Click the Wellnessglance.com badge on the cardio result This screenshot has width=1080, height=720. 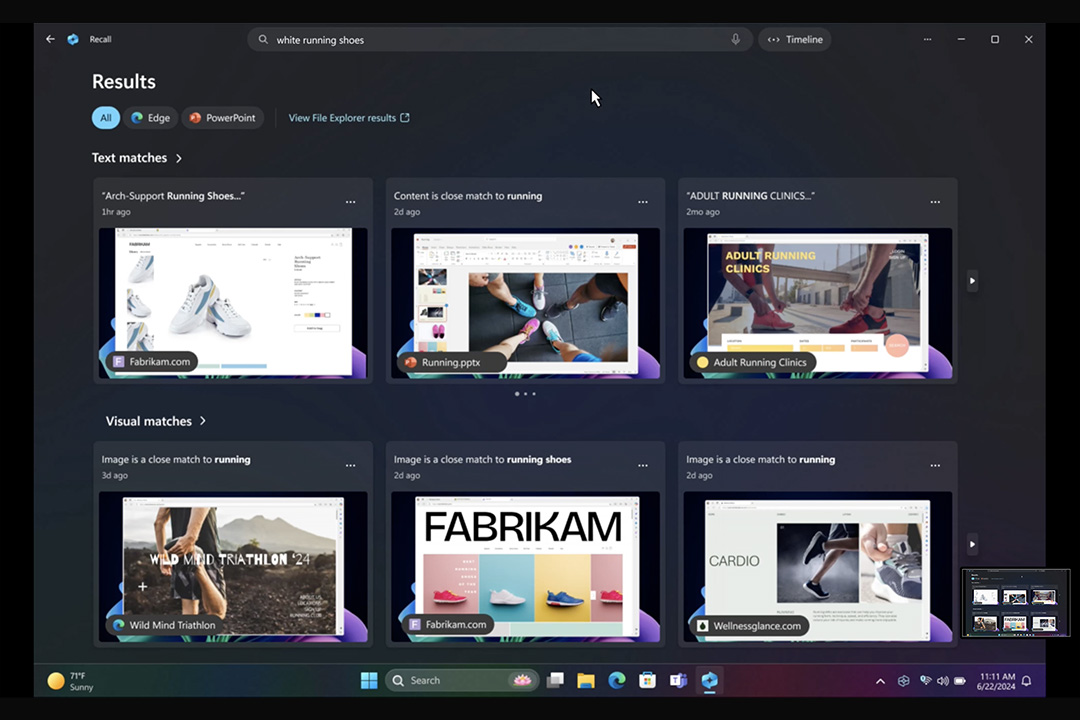pos(748,625)
